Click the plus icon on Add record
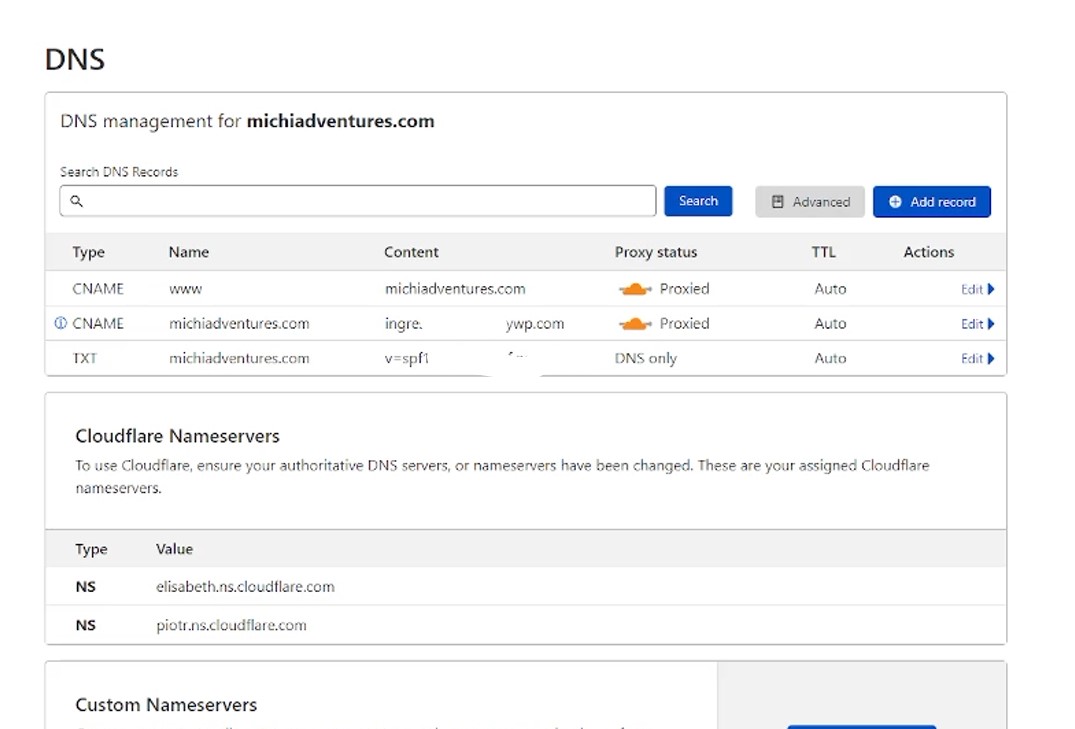 click(x=895, y=202)
